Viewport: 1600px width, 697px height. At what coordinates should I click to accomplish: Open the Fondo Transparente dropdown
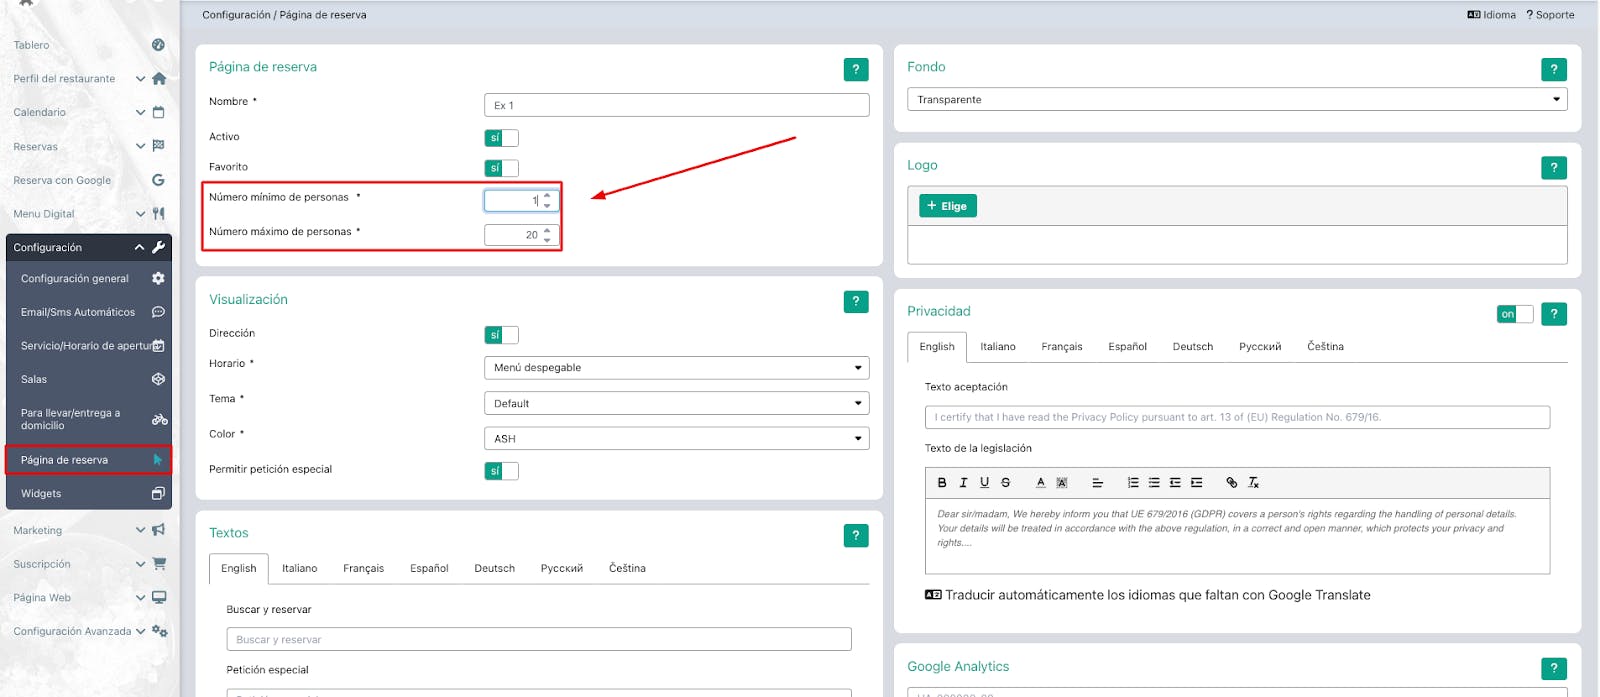tap(1237, 99)
